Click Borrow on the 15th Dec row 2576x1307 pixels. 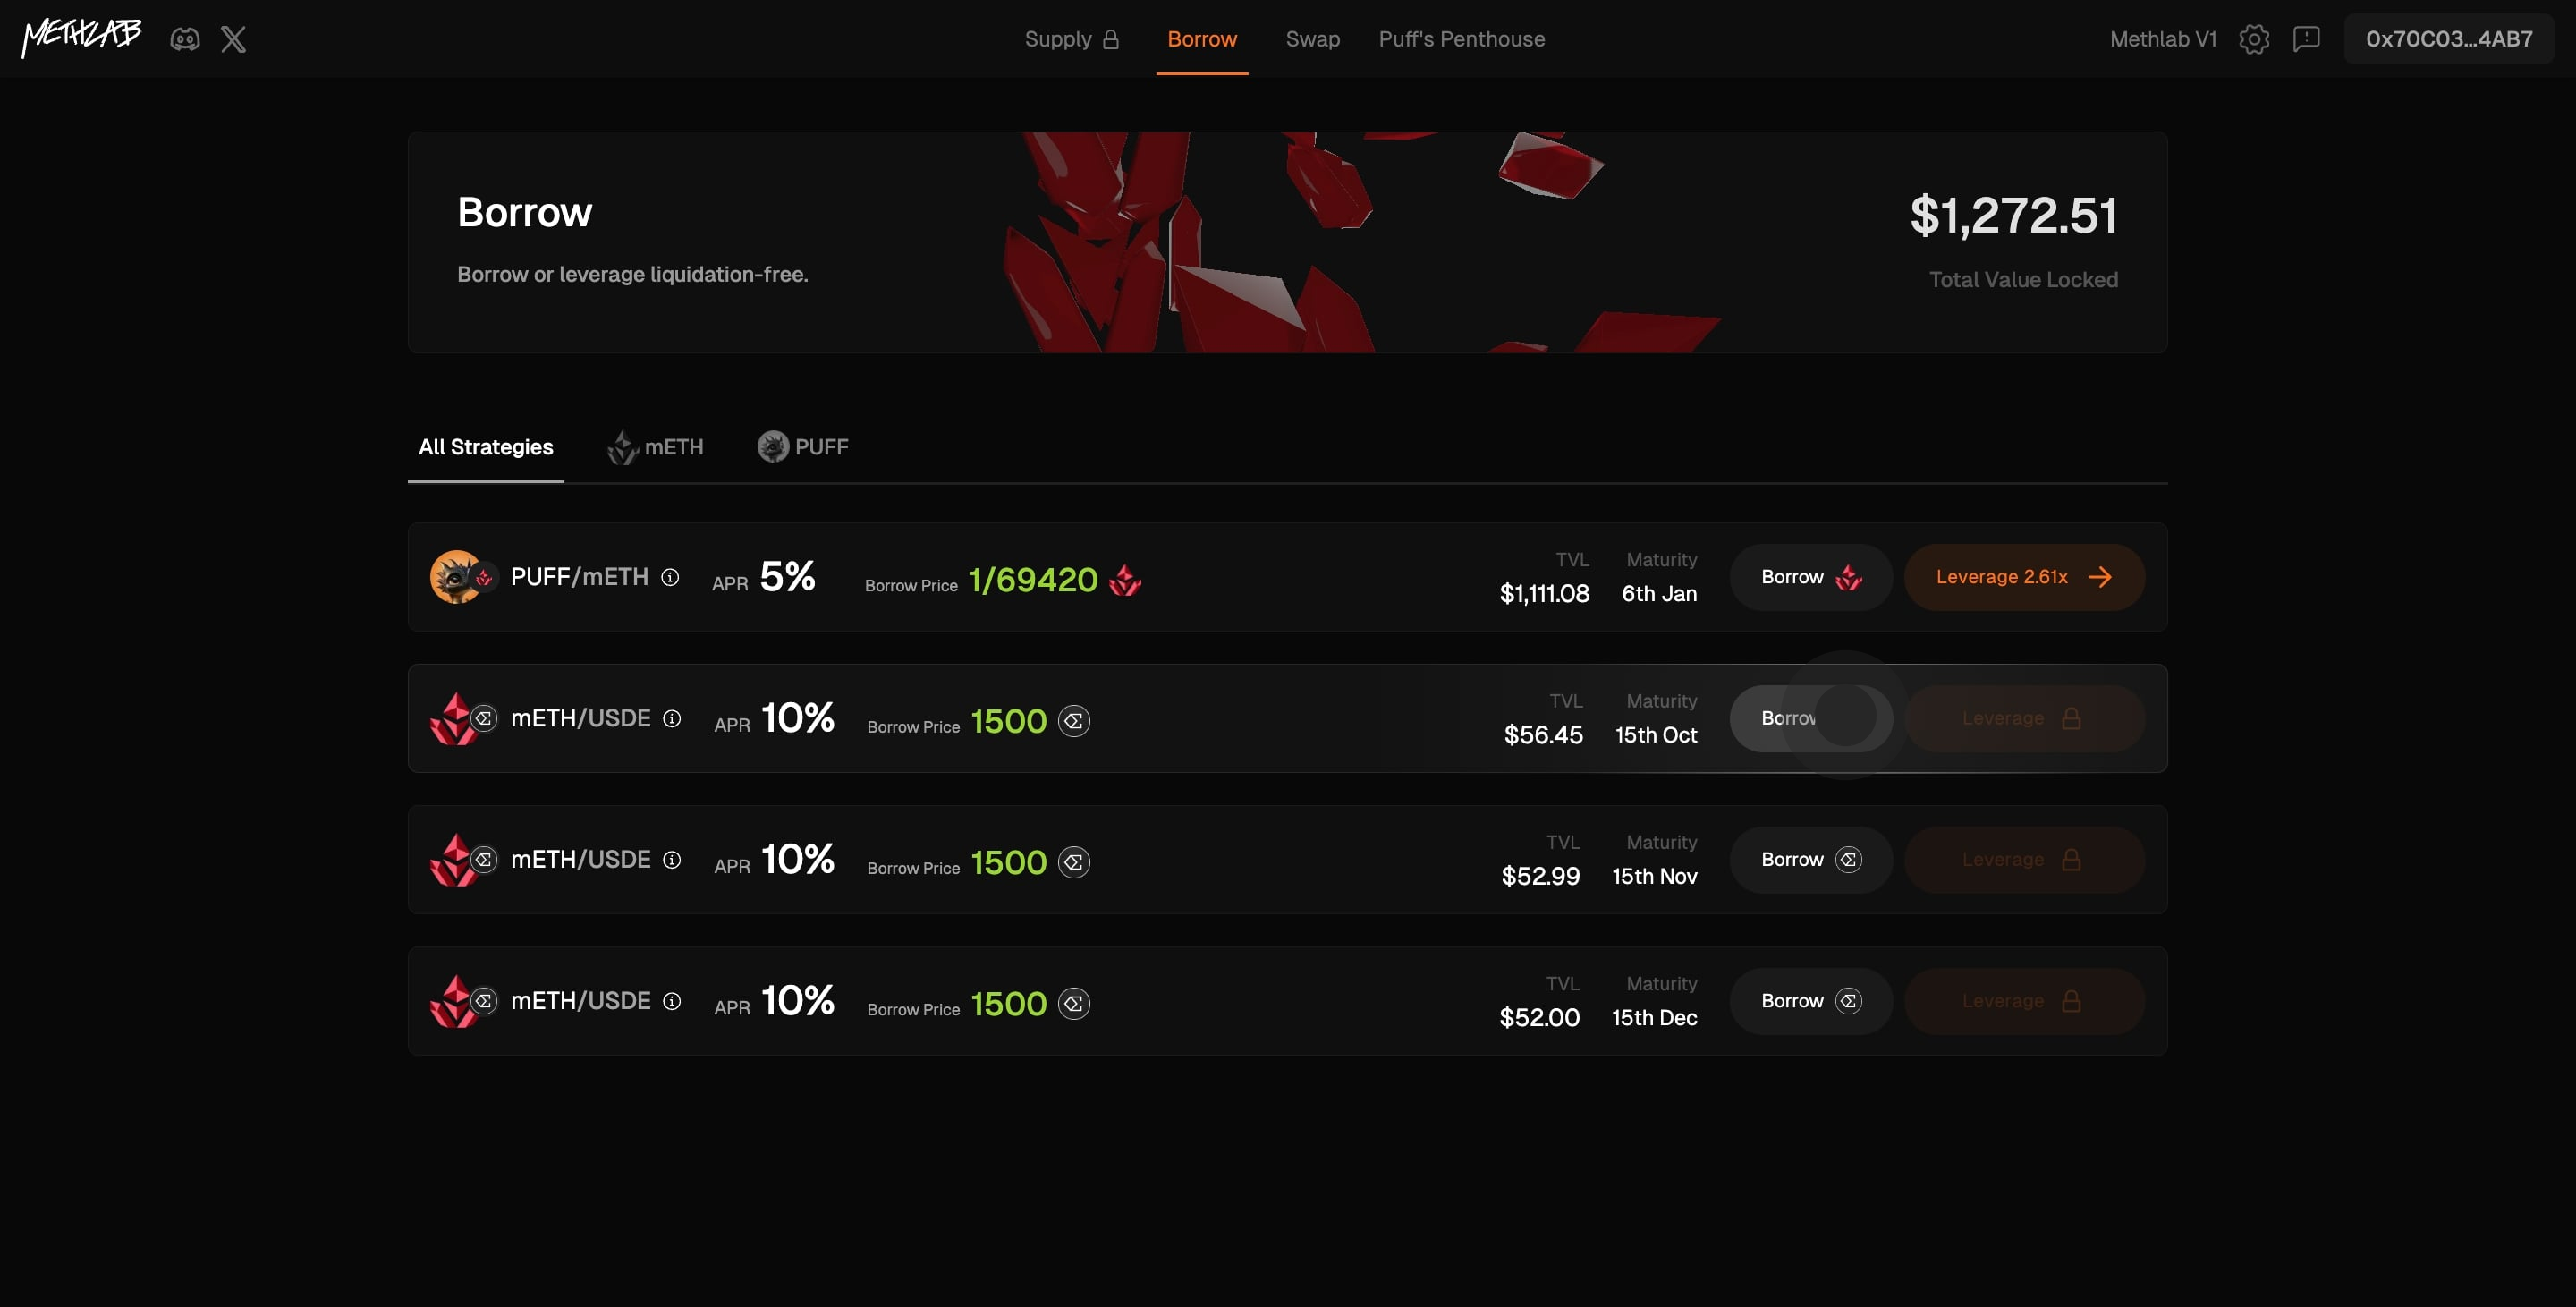coord(1810,1001)
